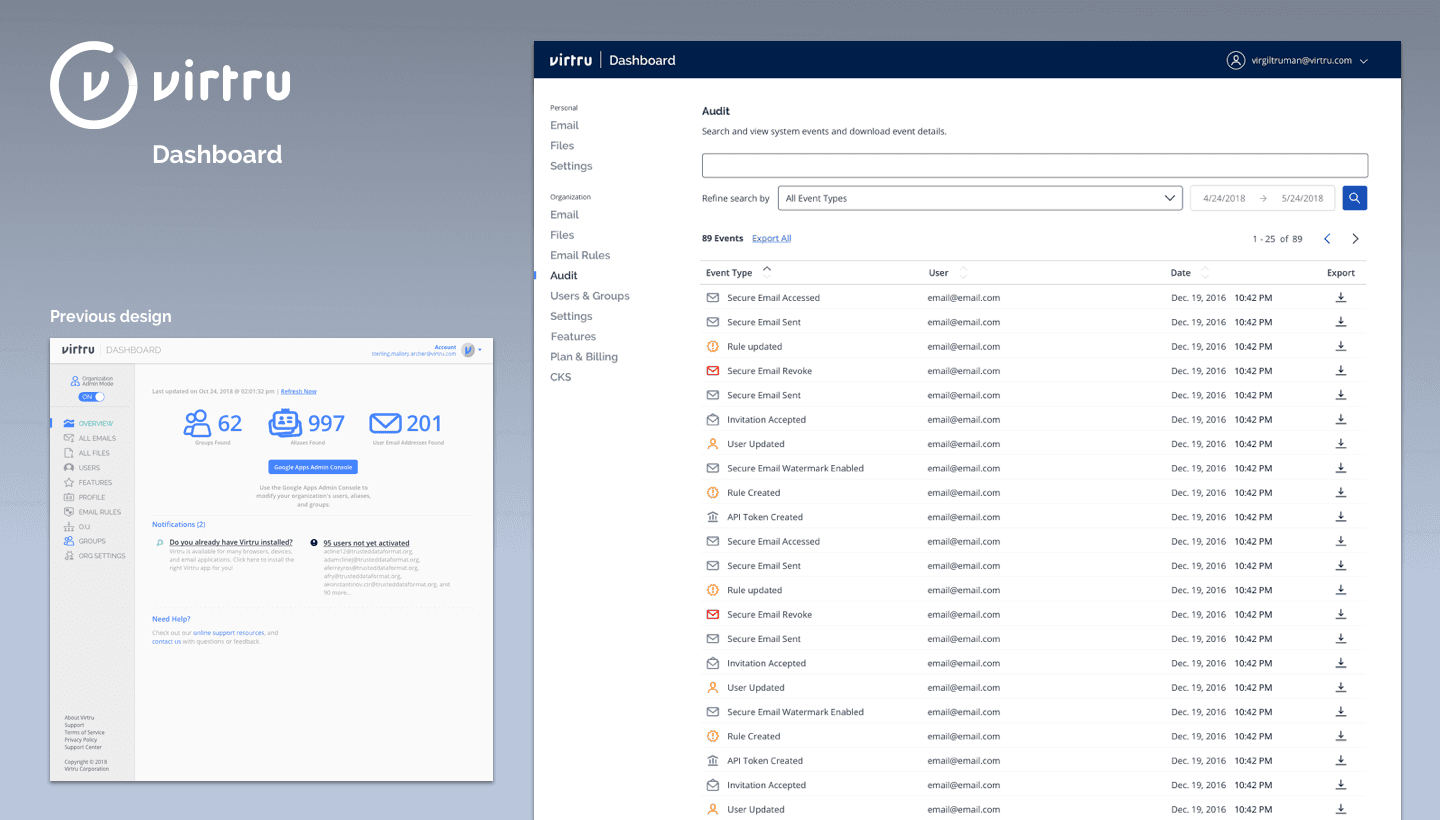Open Plan & Billing in the sidebar

(584, 356)
